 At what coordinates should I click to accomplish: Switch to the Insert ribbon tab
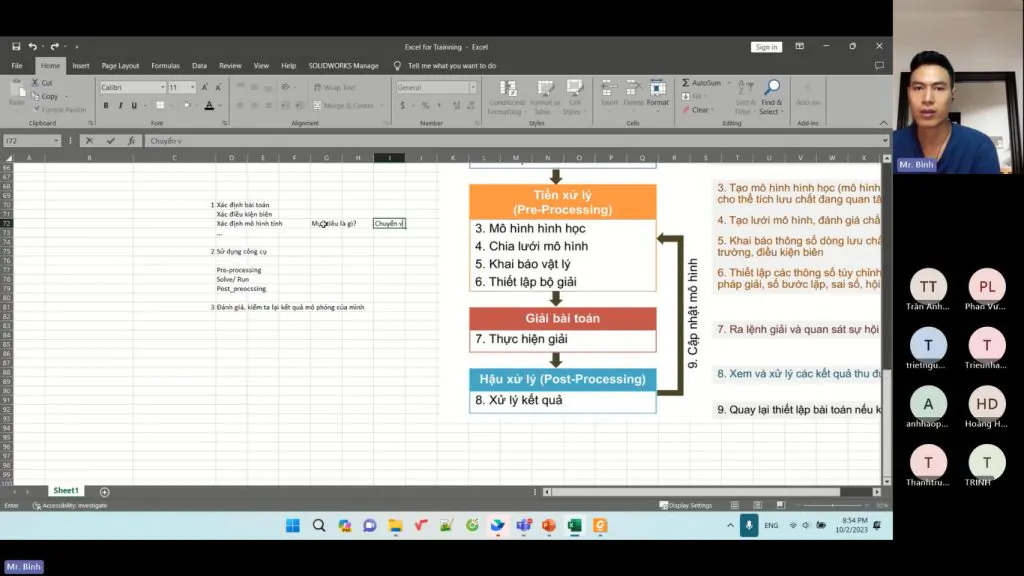tap(81, 65)
